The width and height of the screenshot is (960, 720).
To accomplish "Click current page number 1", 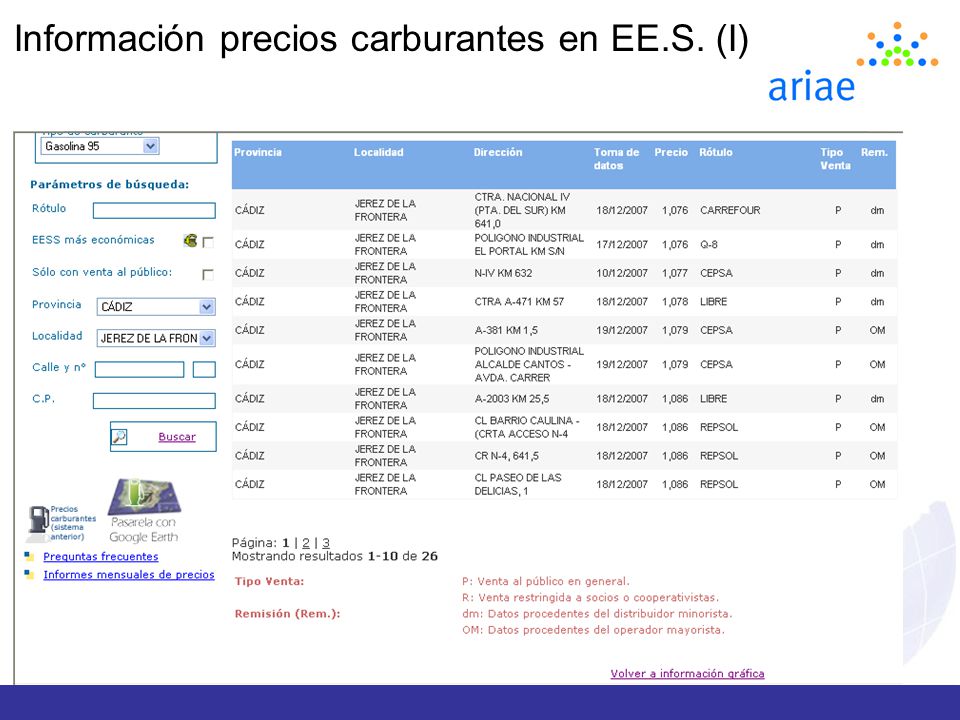I will (x=285, y=542).
